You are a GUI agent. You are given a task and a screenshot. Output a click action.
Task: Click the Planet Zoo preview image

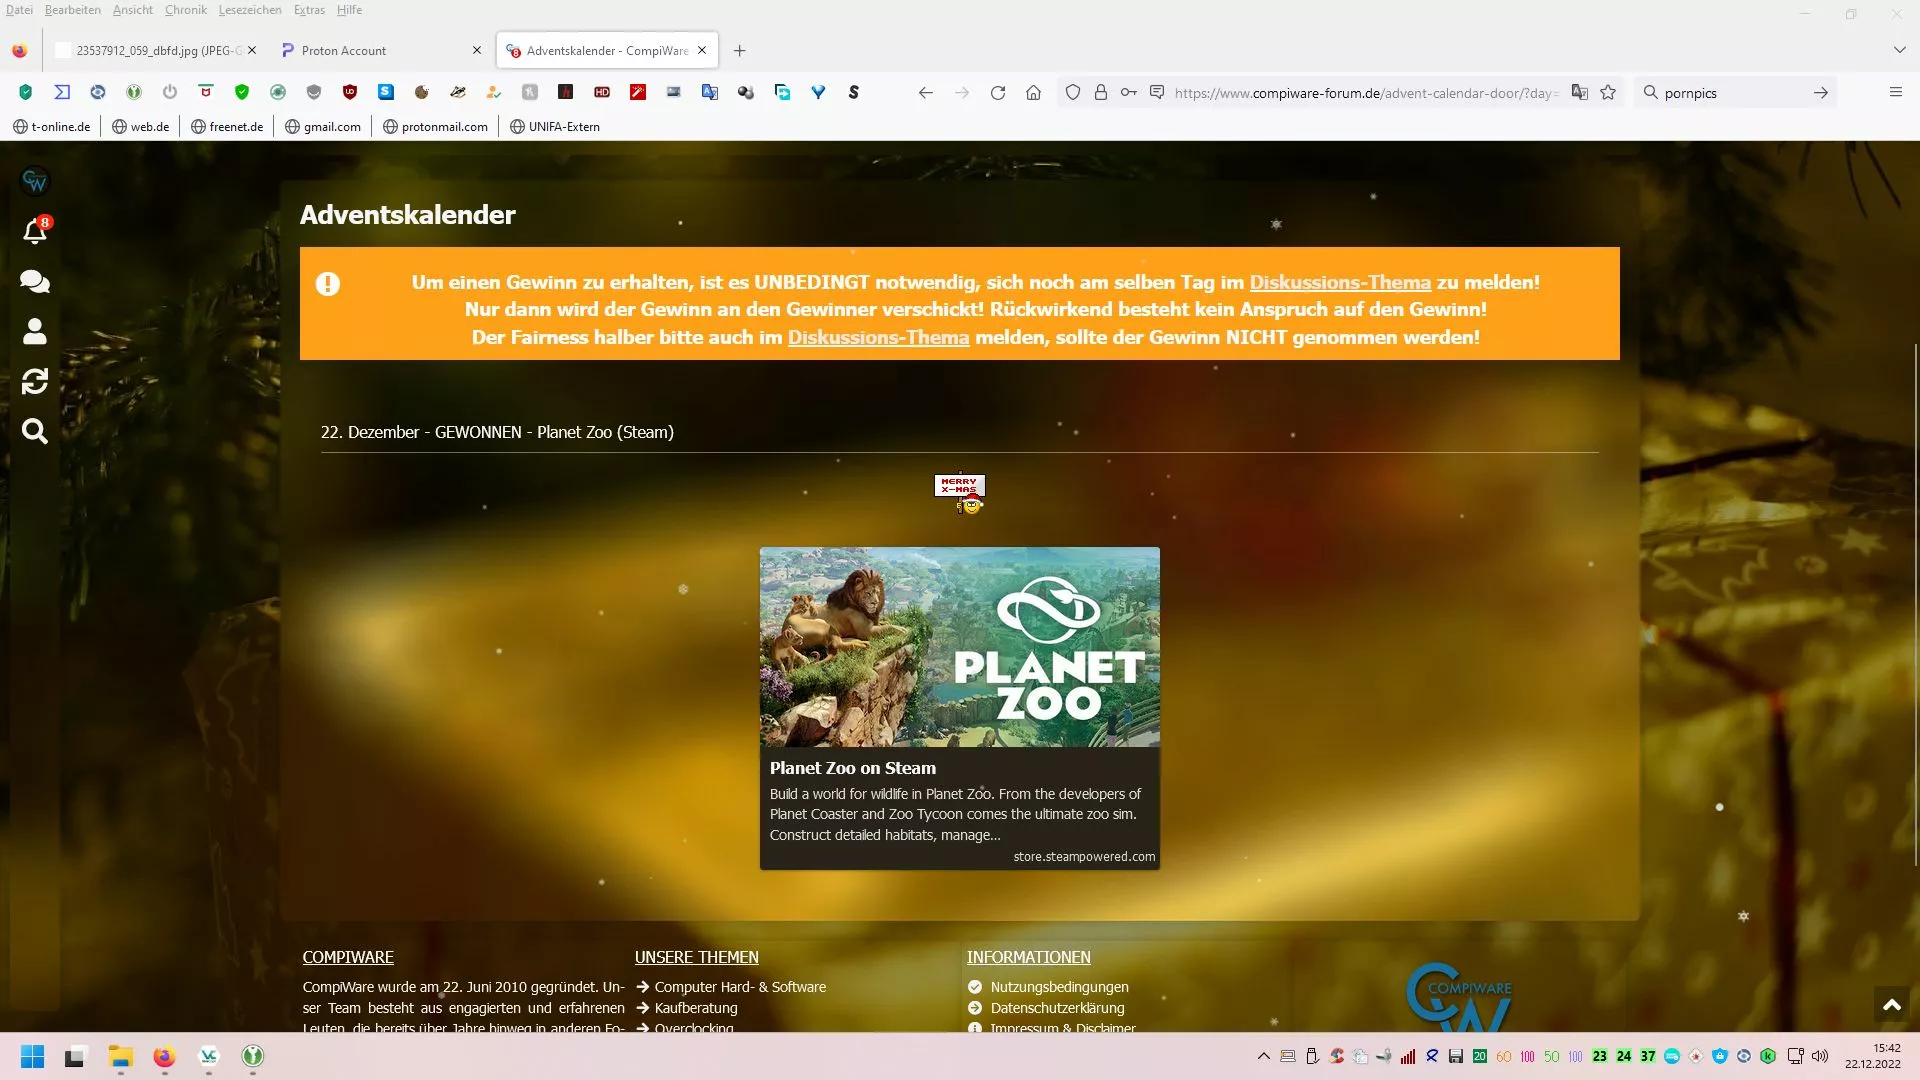tap(960, 647)
